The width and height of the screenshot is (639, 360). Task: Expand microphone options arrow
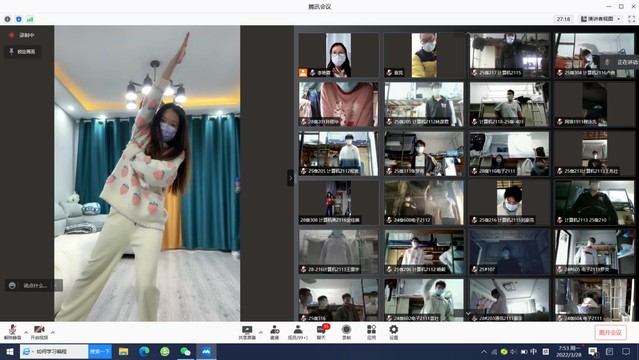26,332
